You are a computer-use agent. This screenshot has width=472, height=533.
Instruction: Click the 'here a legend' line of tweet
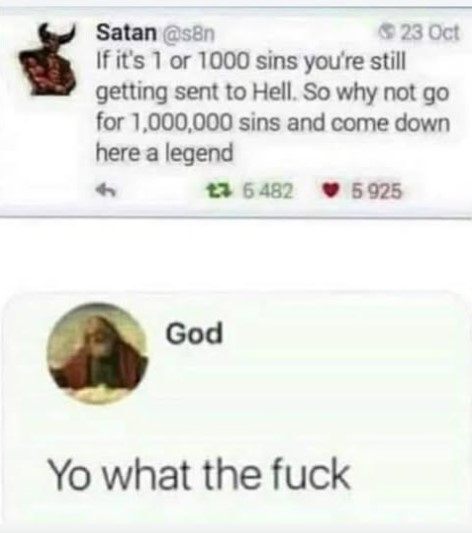165,153
